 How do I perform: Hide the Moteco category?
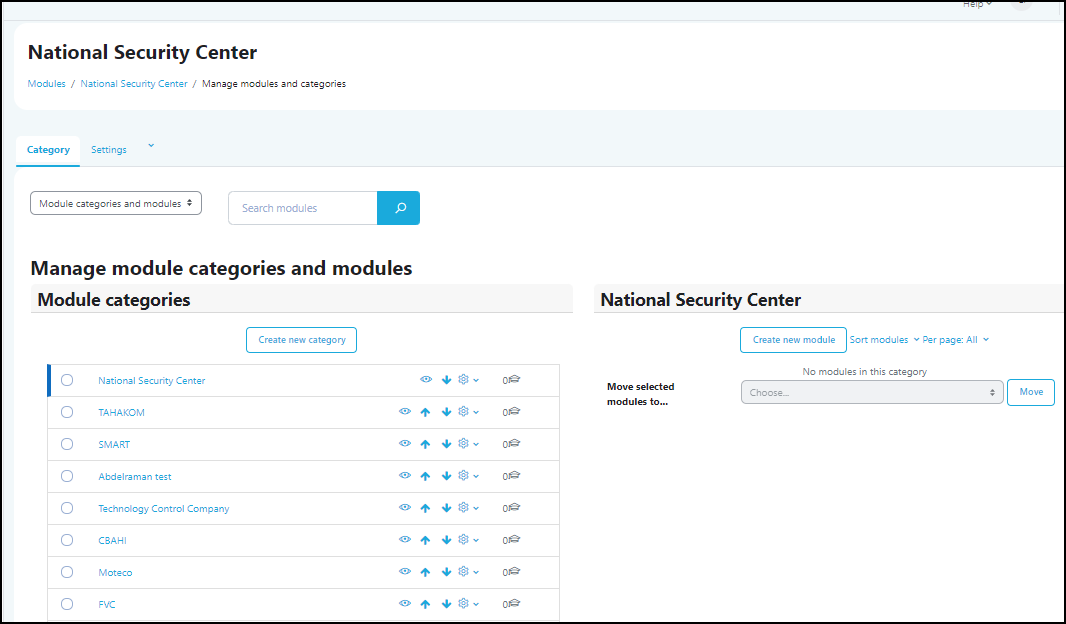click(x=405, y=571)
